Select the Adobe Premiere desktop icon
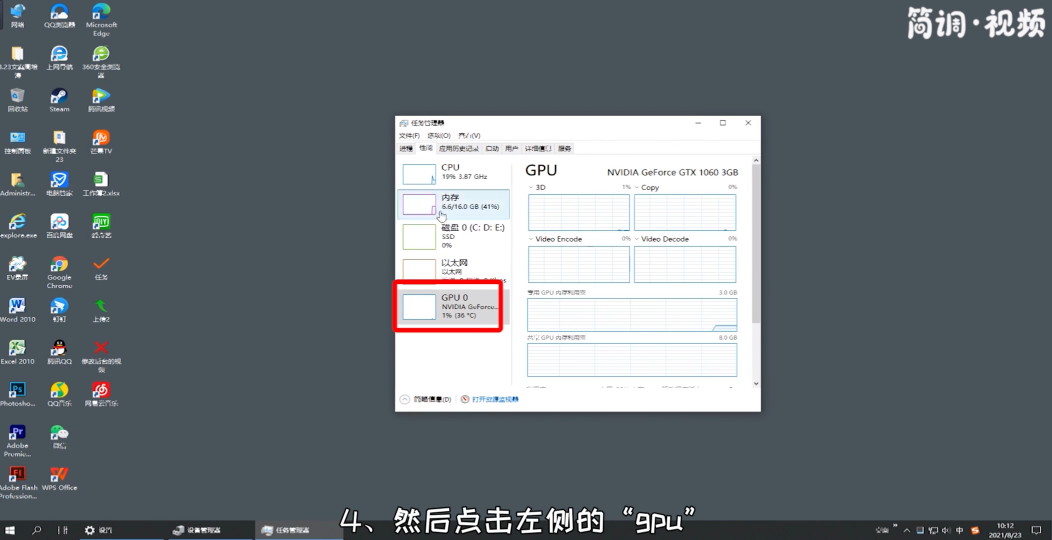Image resolution: width=1052 pixels, height=540 pixels. coord(17,440)
